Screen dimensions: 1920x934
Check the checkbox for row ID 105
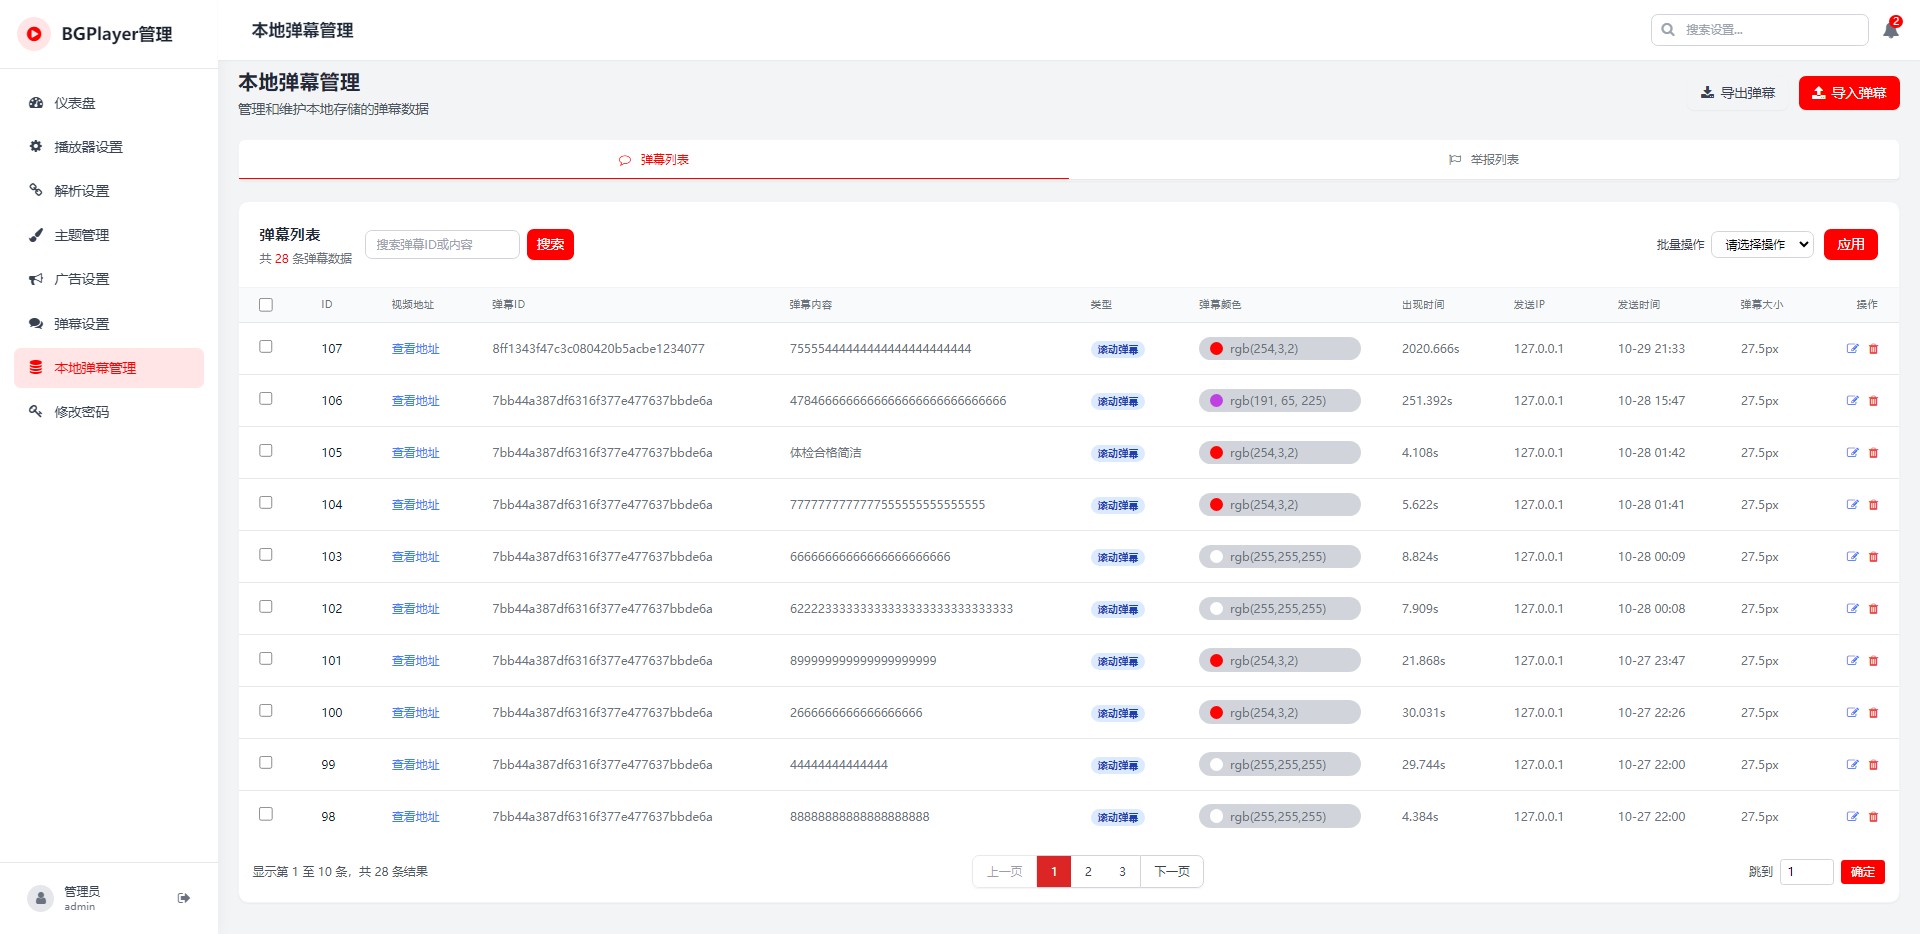point(266,451)
